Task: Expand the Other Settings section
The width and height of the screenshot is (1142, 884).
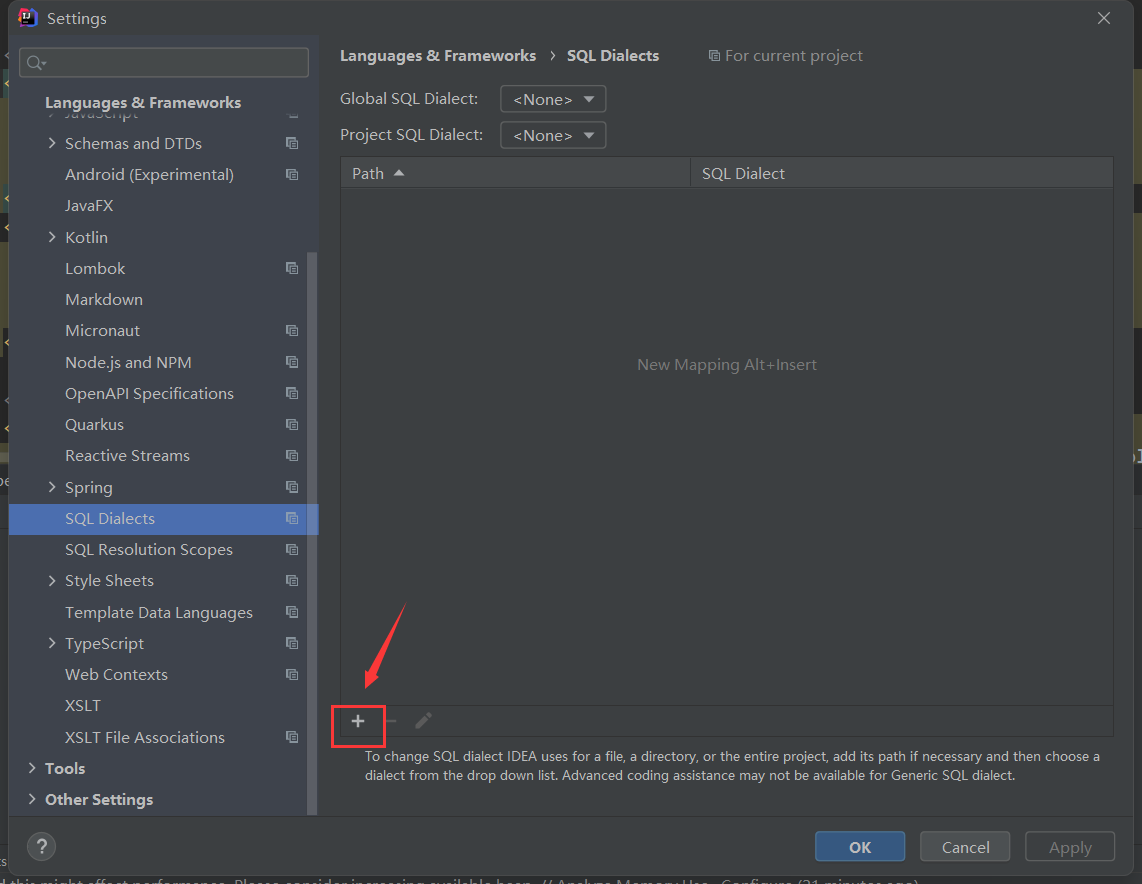Action: (32, 800)
